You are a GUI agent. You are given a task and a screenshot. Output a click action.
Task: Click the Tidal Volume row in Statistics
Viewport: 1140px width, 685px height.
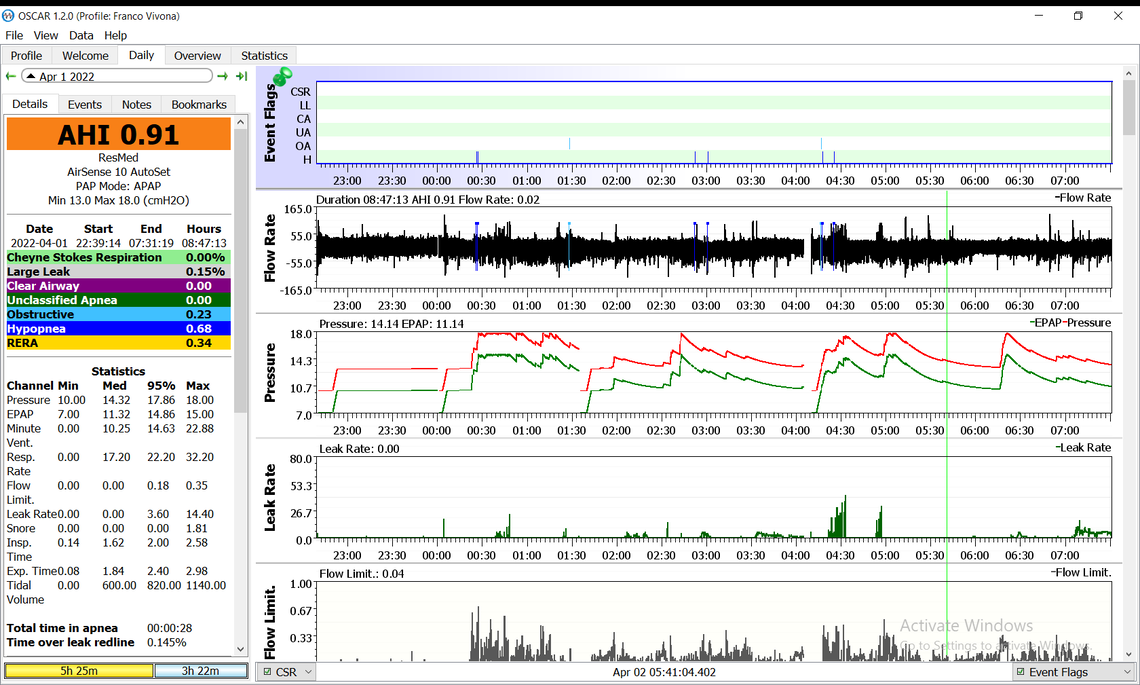pyautogui.click(x=116, y=593)
